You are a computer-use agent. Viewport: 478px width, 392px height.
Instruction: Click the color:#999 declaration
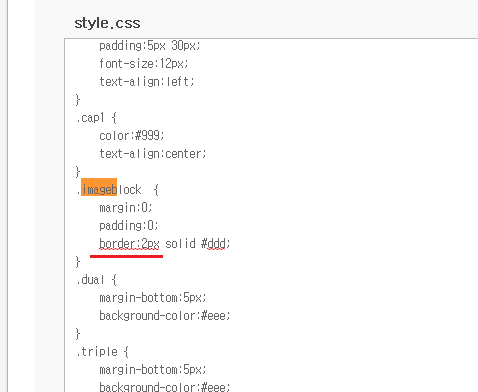[132, 136]
